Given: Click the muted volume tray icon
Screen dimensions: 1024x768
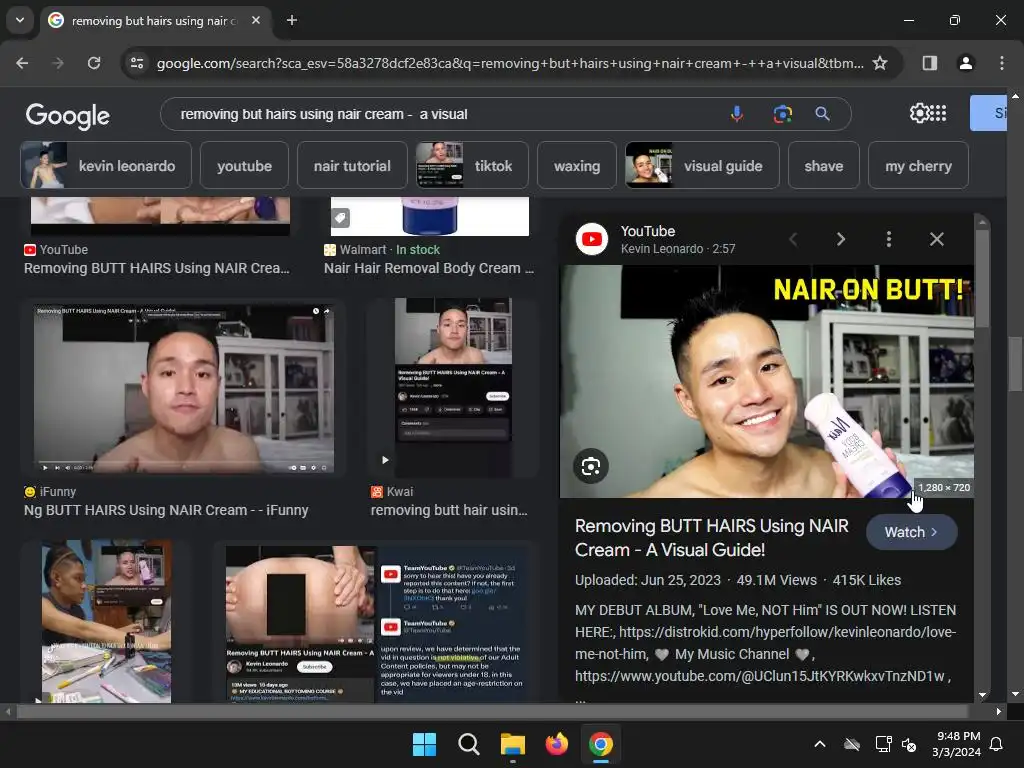Looking at the screenshot, I should 909,744.
